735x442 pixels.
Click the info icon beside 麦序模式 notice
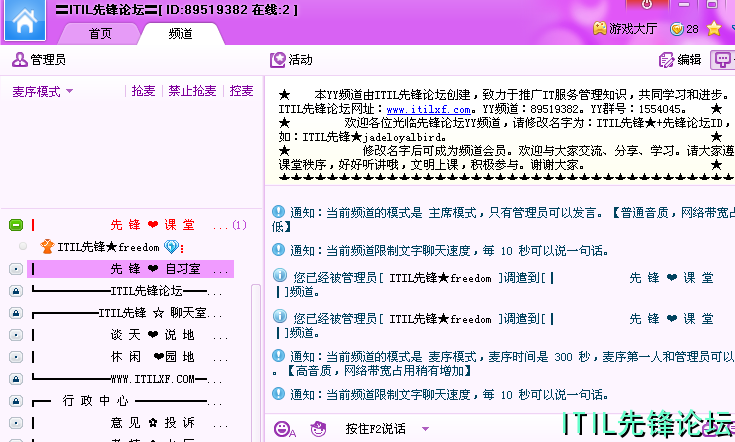point(278,356)
